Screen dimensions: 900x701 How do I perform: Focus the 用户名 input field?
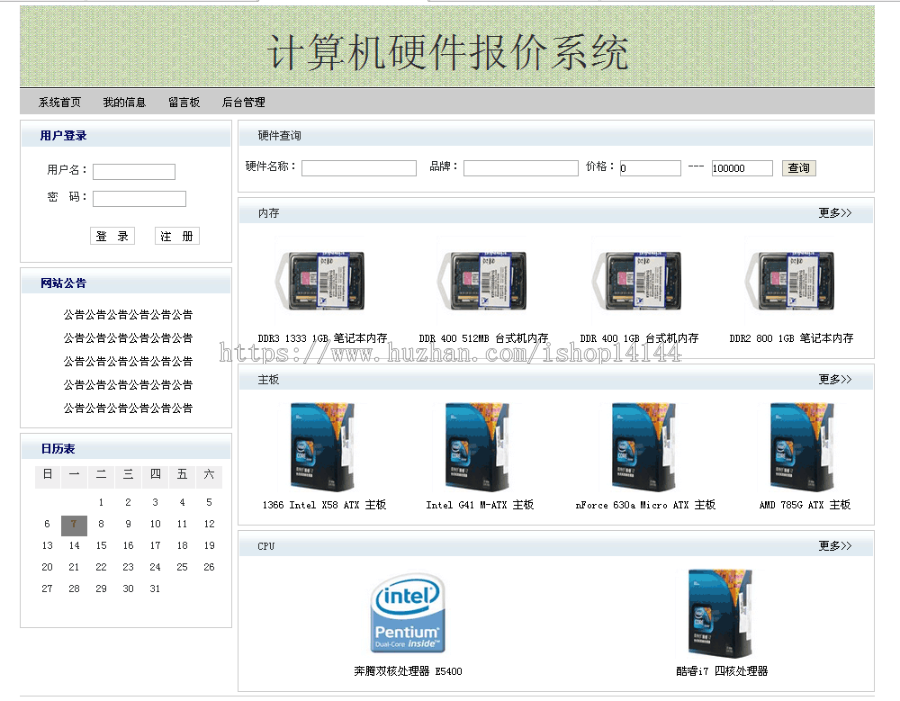coord(134,172)
